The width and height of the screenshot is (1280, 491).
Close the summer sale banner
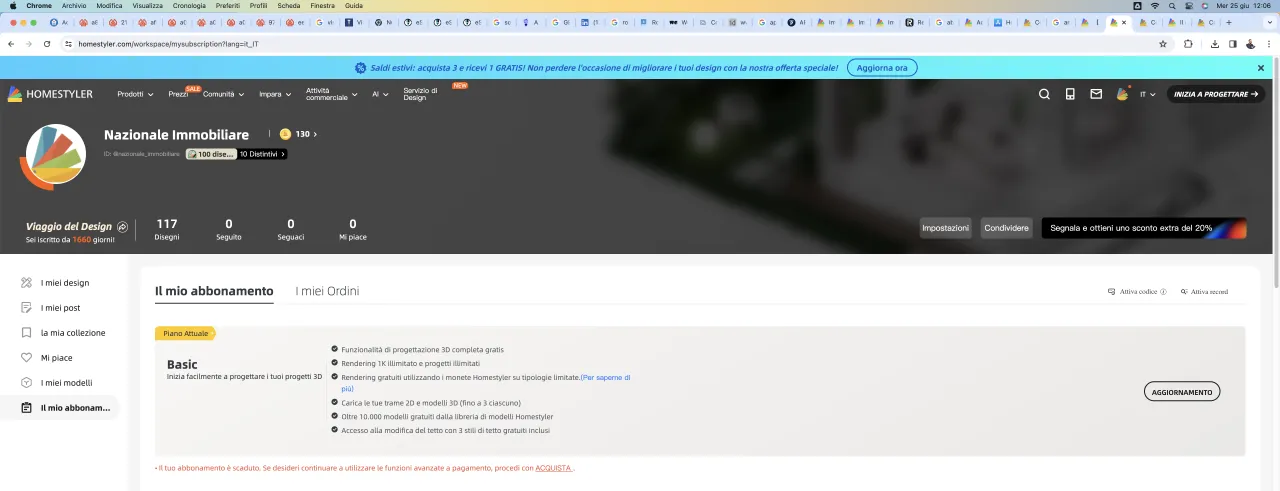click(x=1261, y=68)
